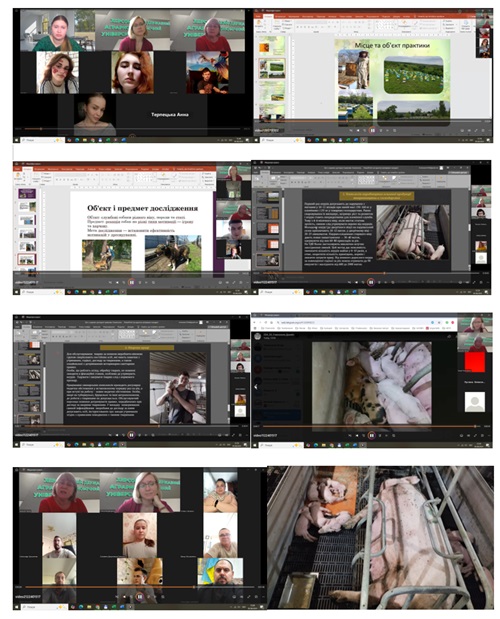Pause the player in the bottom video-call grid
This screenshot has width=500, height=619.
(x=139, y=596)
